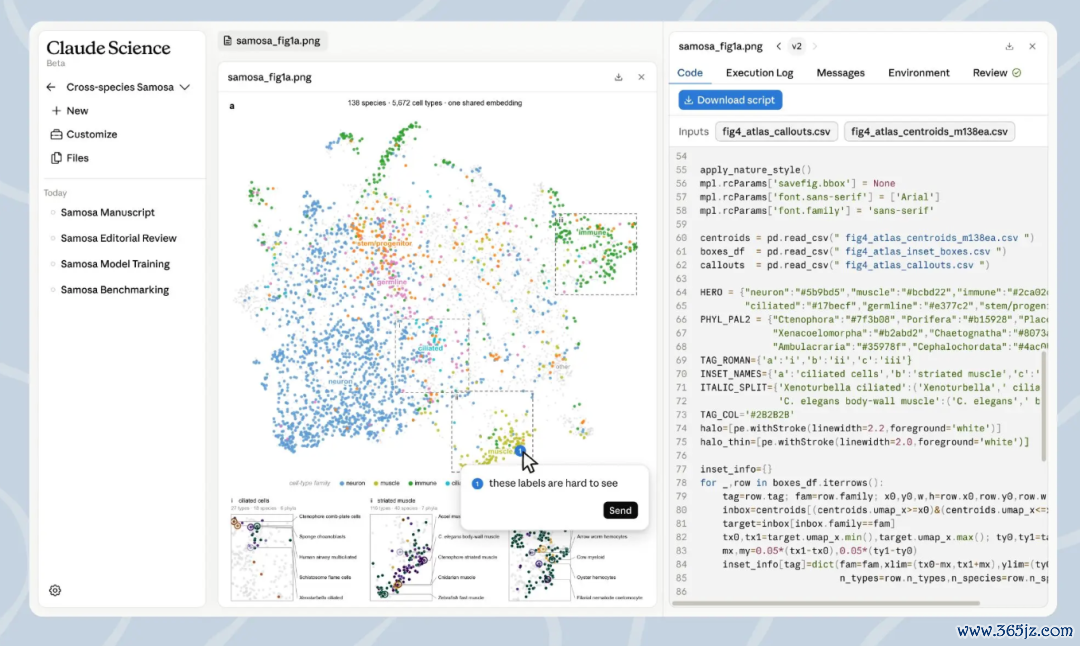Download file from the right panel header
Screen dimensions: 1080x646
pos(1009,46)
